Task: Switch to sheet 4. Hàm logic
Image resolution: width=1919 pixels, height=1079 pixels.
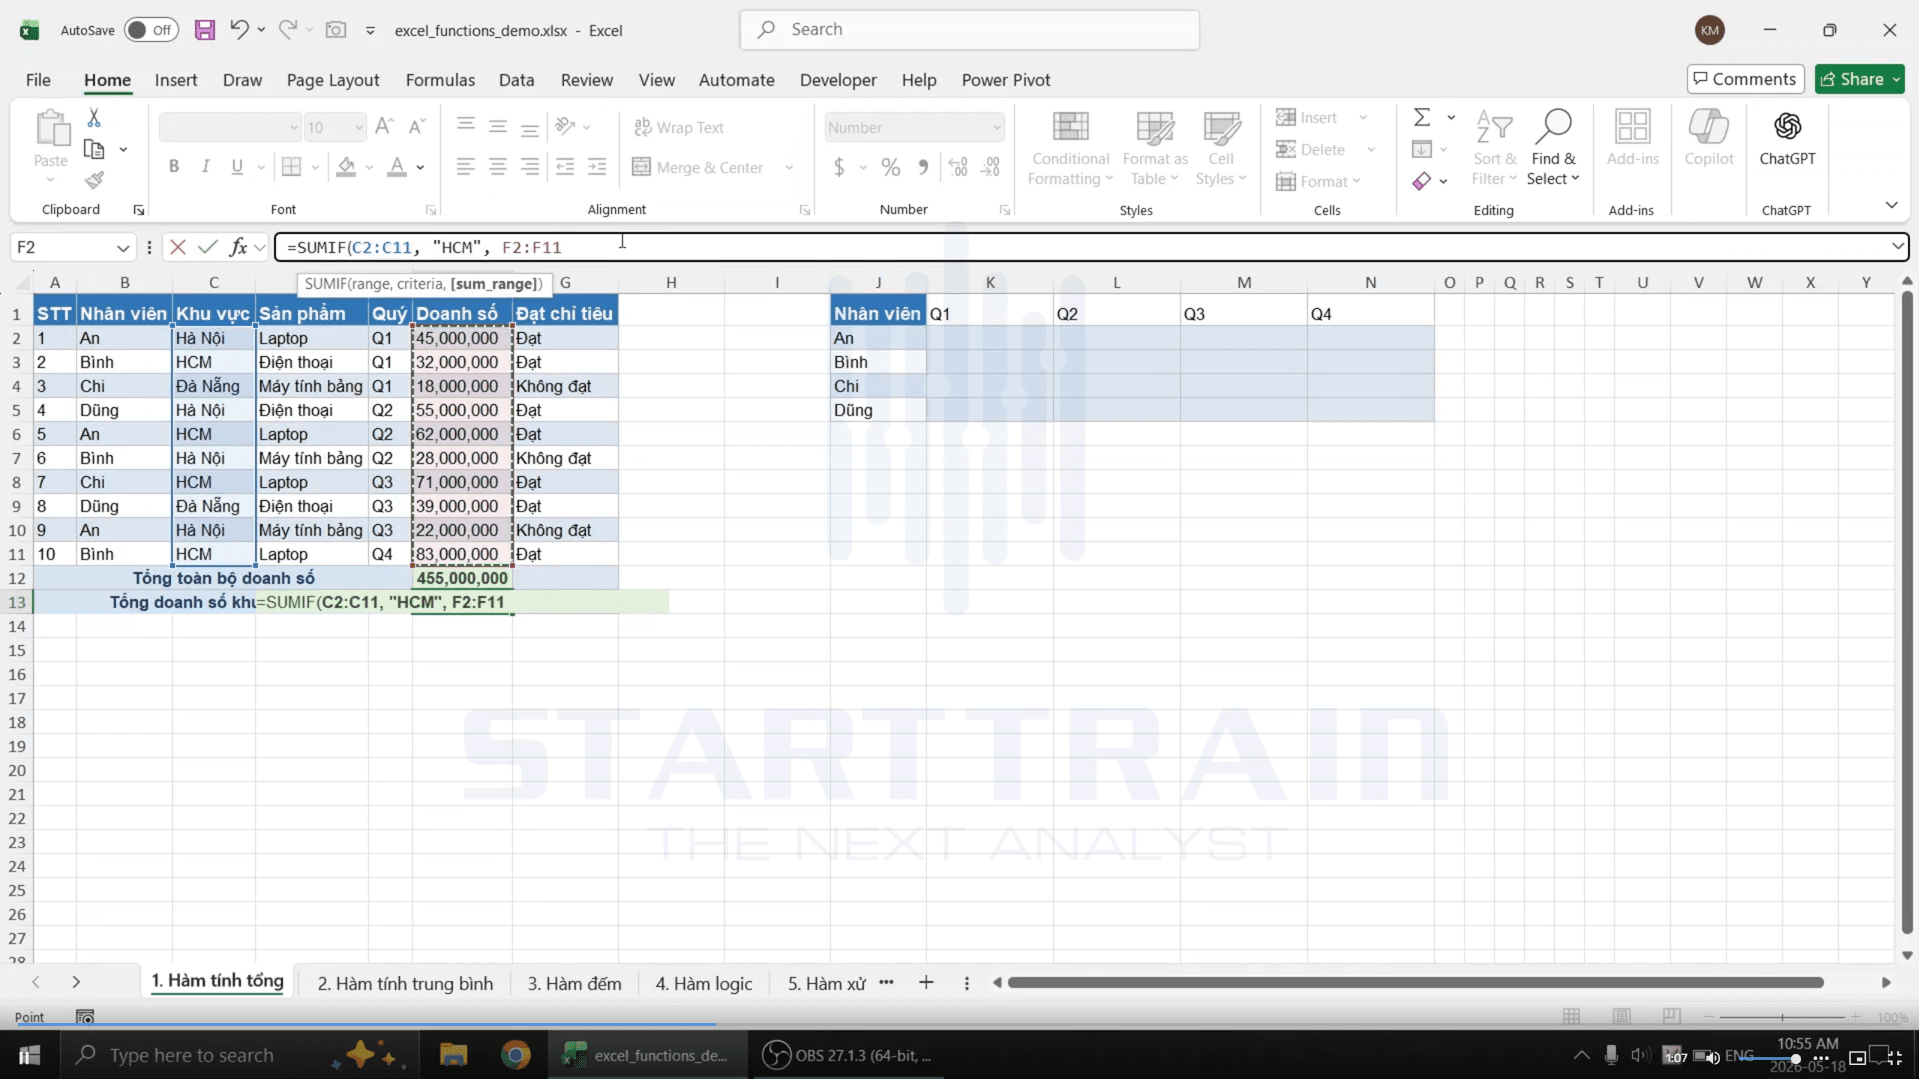Action: click(x=704, y=984)
